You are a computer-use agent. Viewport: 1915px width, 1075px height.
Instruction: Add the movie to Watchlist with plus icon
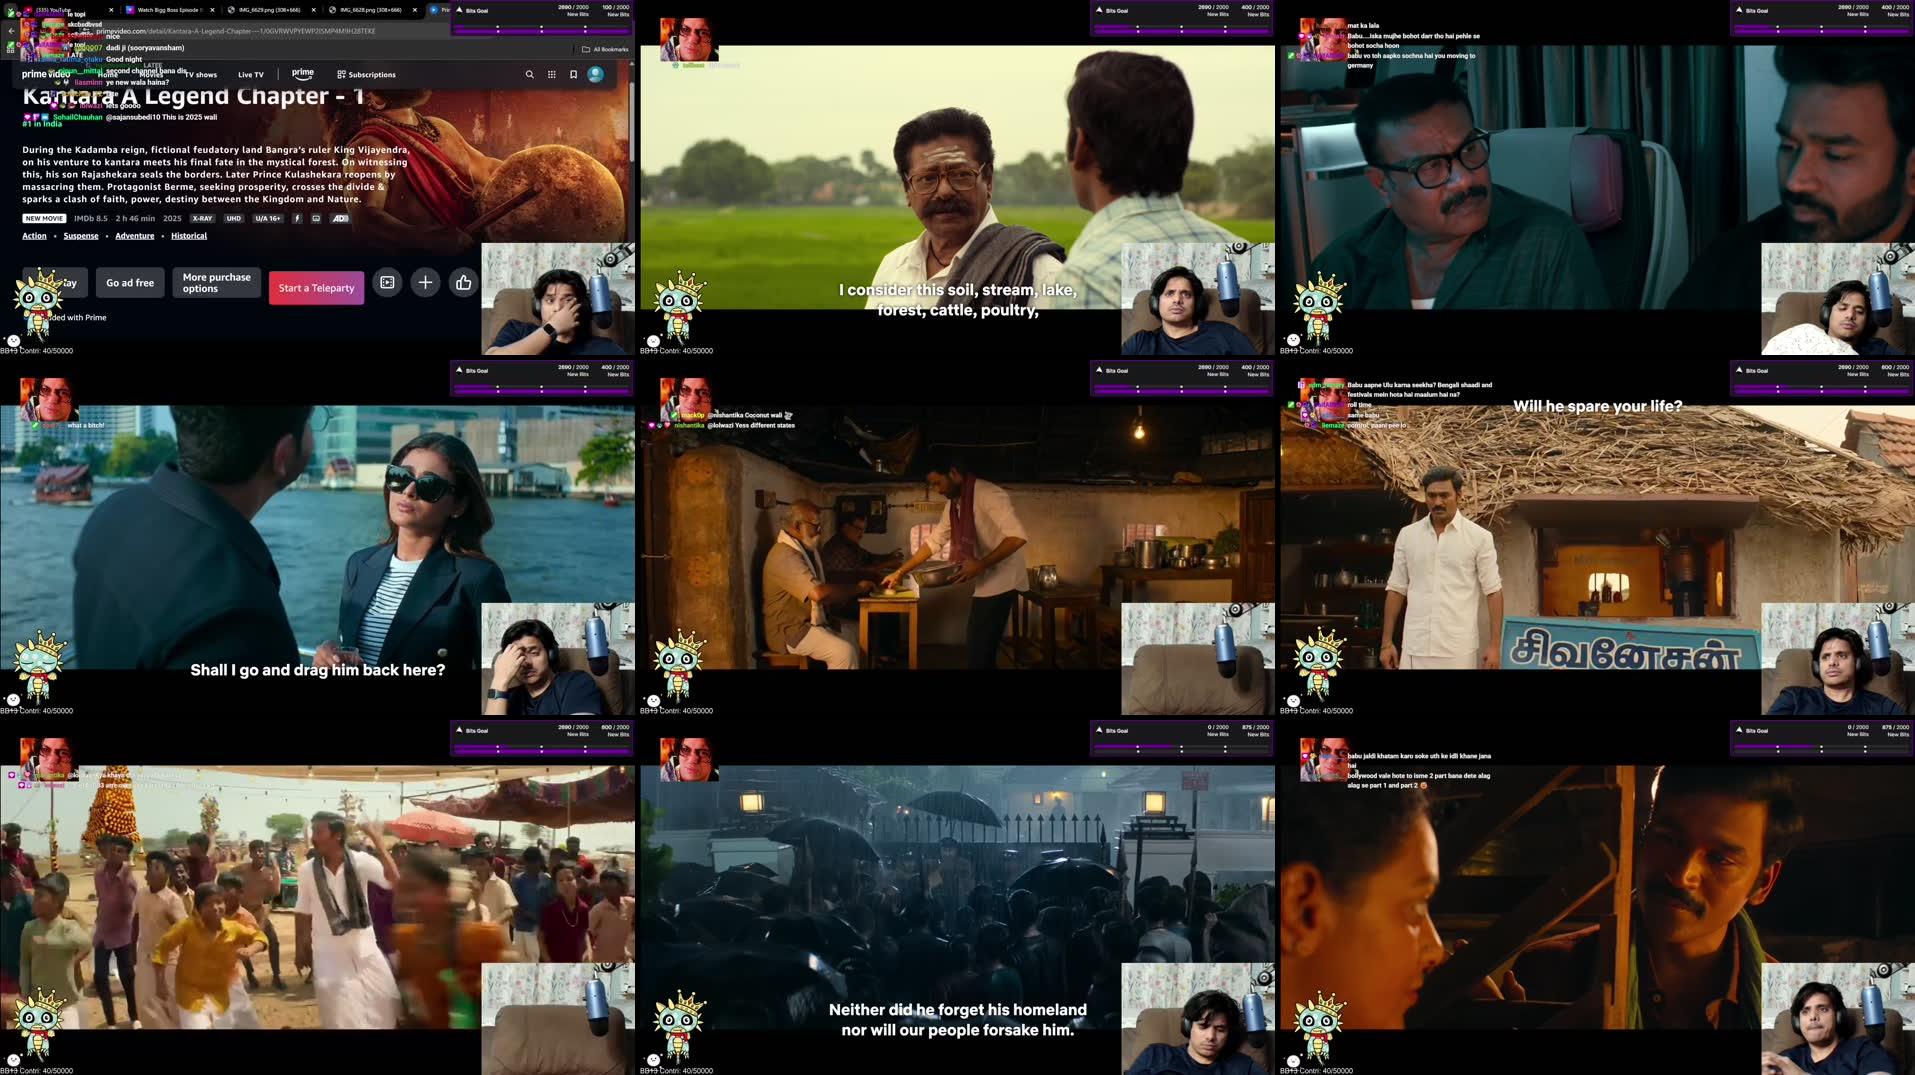point(425,283)
